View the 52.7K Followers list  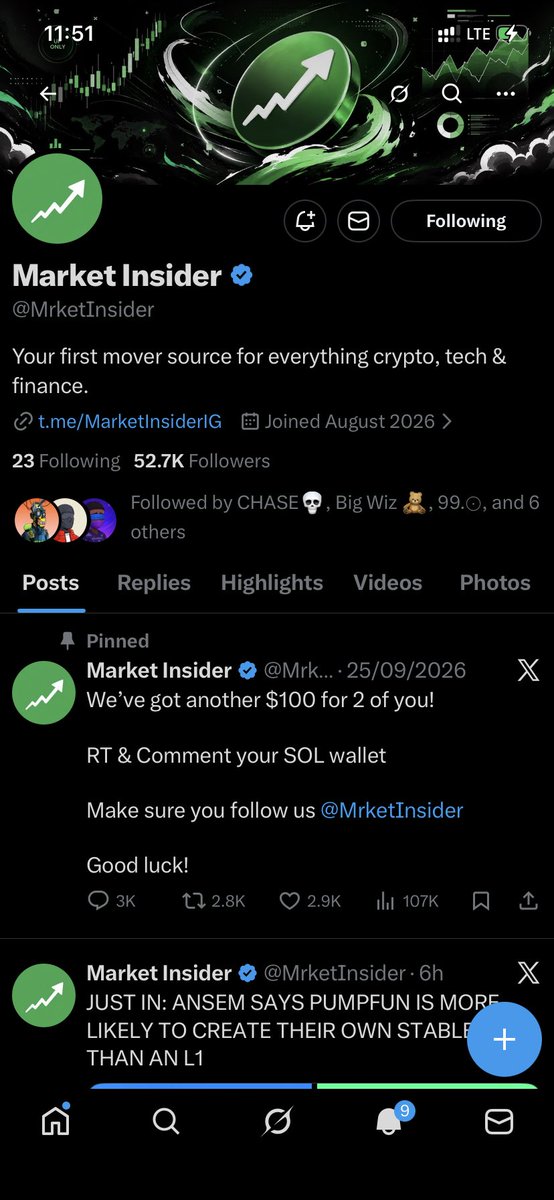201,461
